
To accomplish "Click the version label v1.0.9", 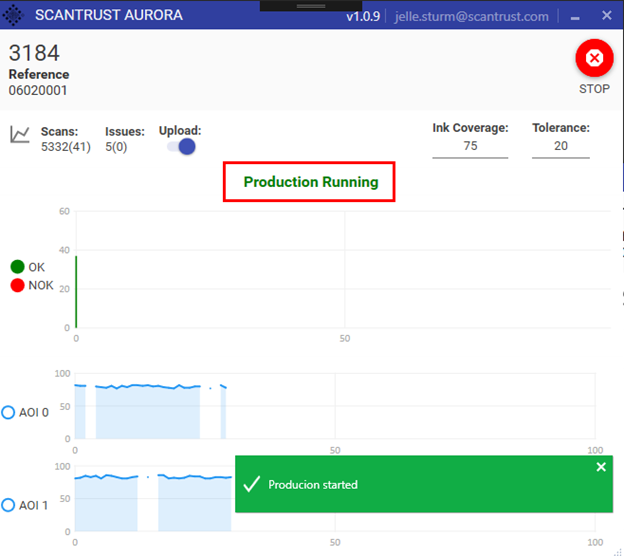I will click(x=363, y=16).
